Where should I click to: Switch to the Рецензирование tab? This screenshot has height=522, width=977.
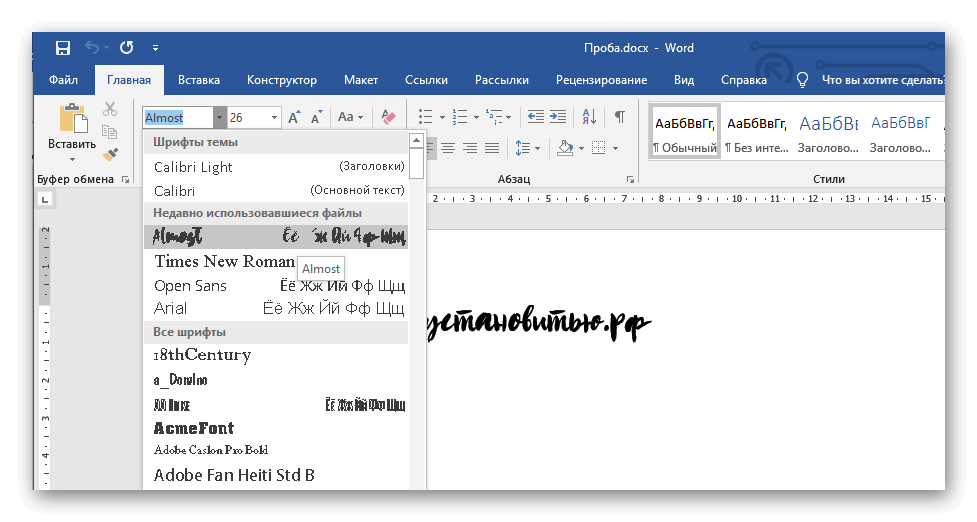601,80
